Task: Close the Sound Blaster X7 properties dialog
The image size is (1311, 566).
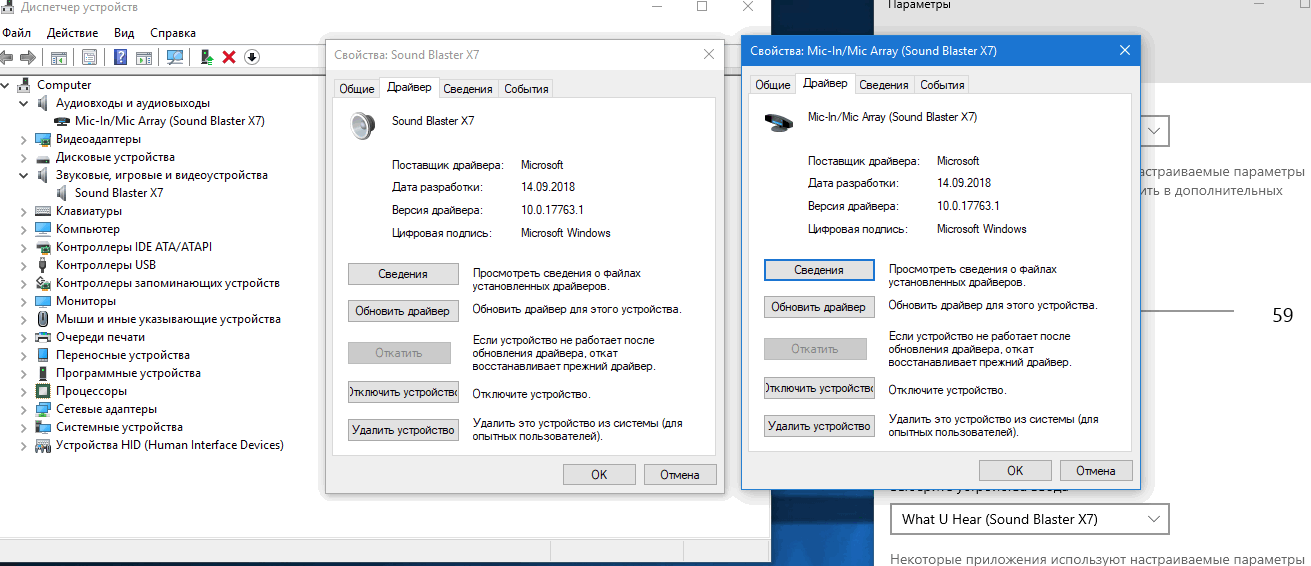Action: pyautogui.click(x=708, y=55)
